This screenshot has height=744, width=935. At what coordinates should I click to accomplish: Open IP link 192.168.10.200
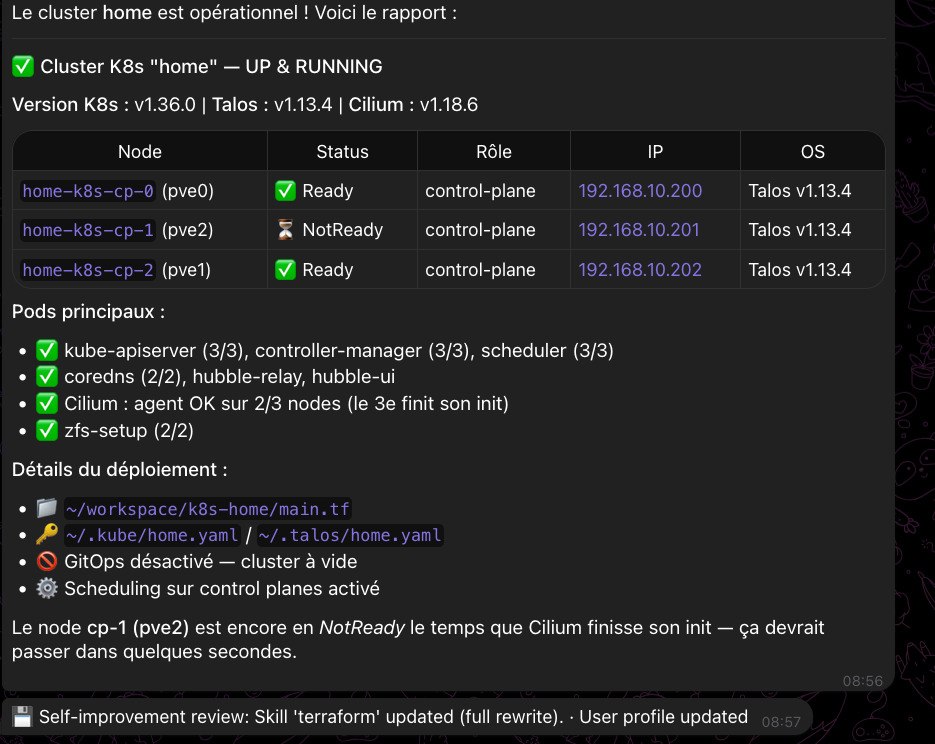[x=640, y=191]
